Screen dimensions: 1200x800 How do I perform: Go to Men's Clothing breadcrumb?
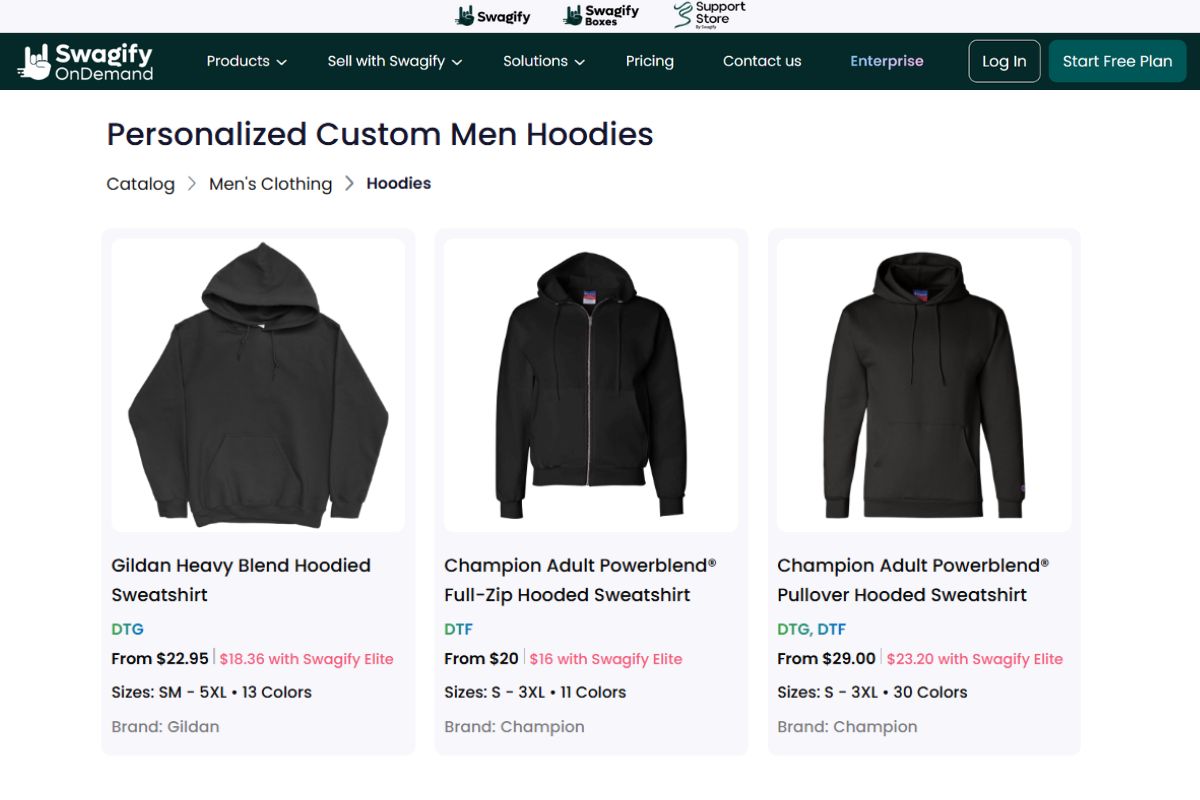270,184
